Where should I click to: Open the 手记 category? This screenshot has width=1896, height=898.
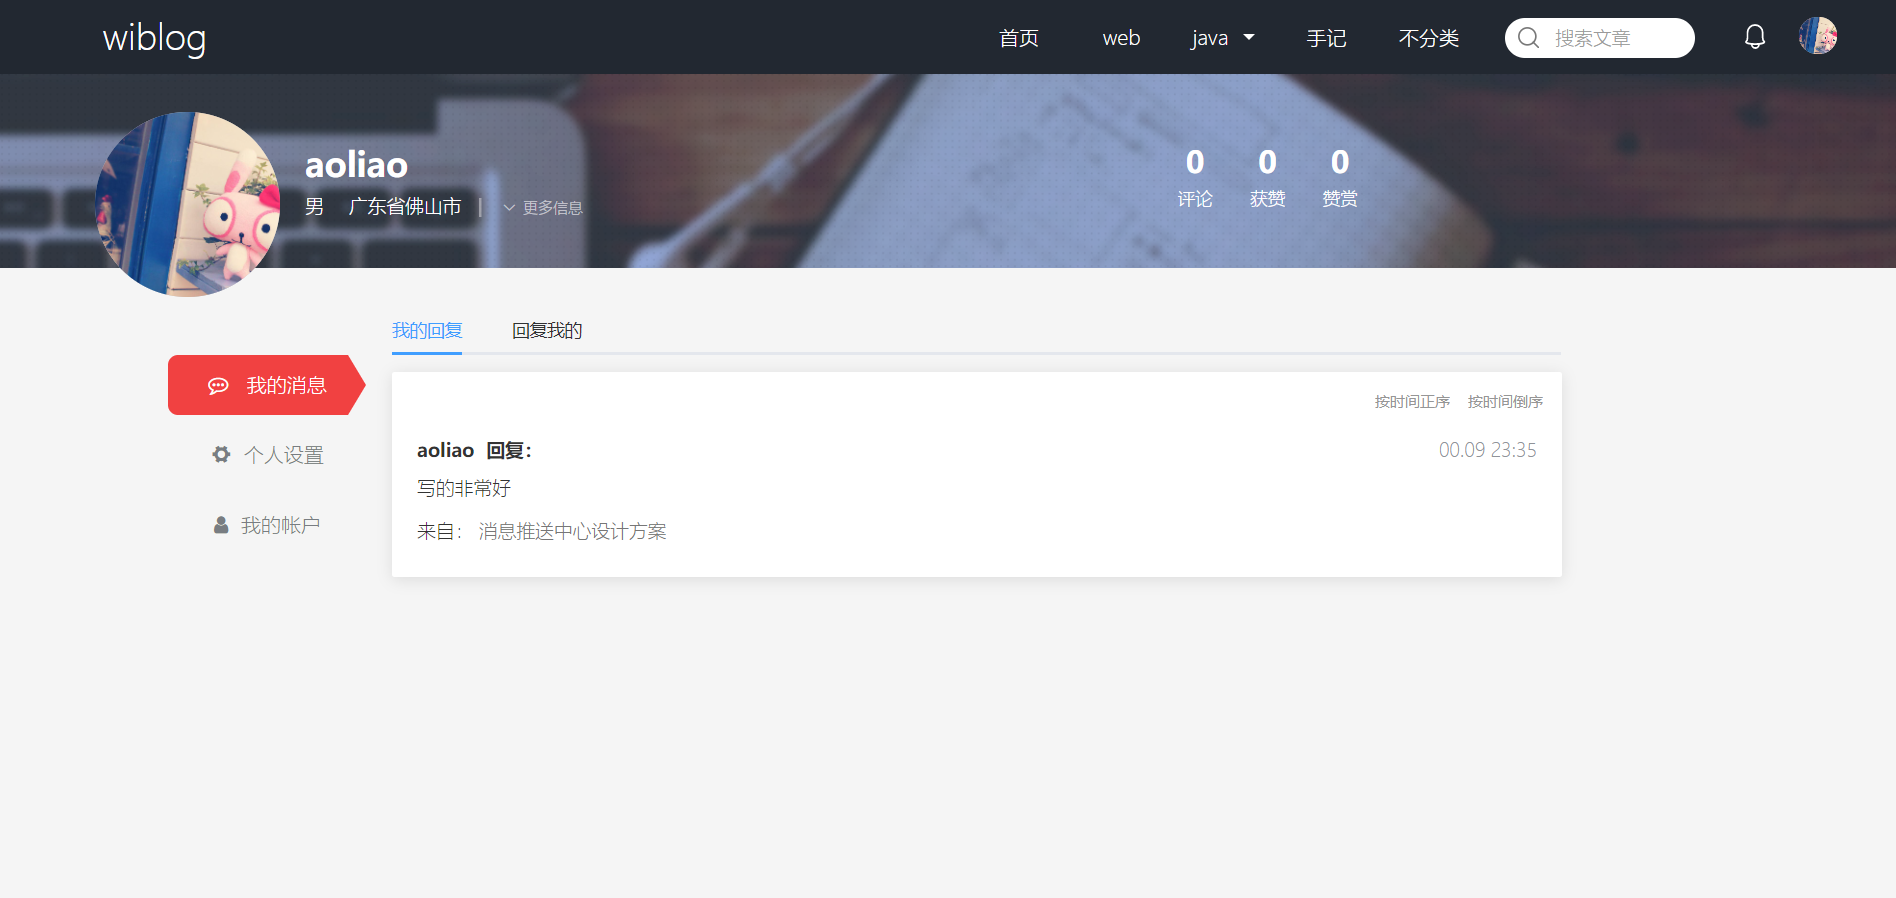pyautogui.click(x=1326, y=38)
